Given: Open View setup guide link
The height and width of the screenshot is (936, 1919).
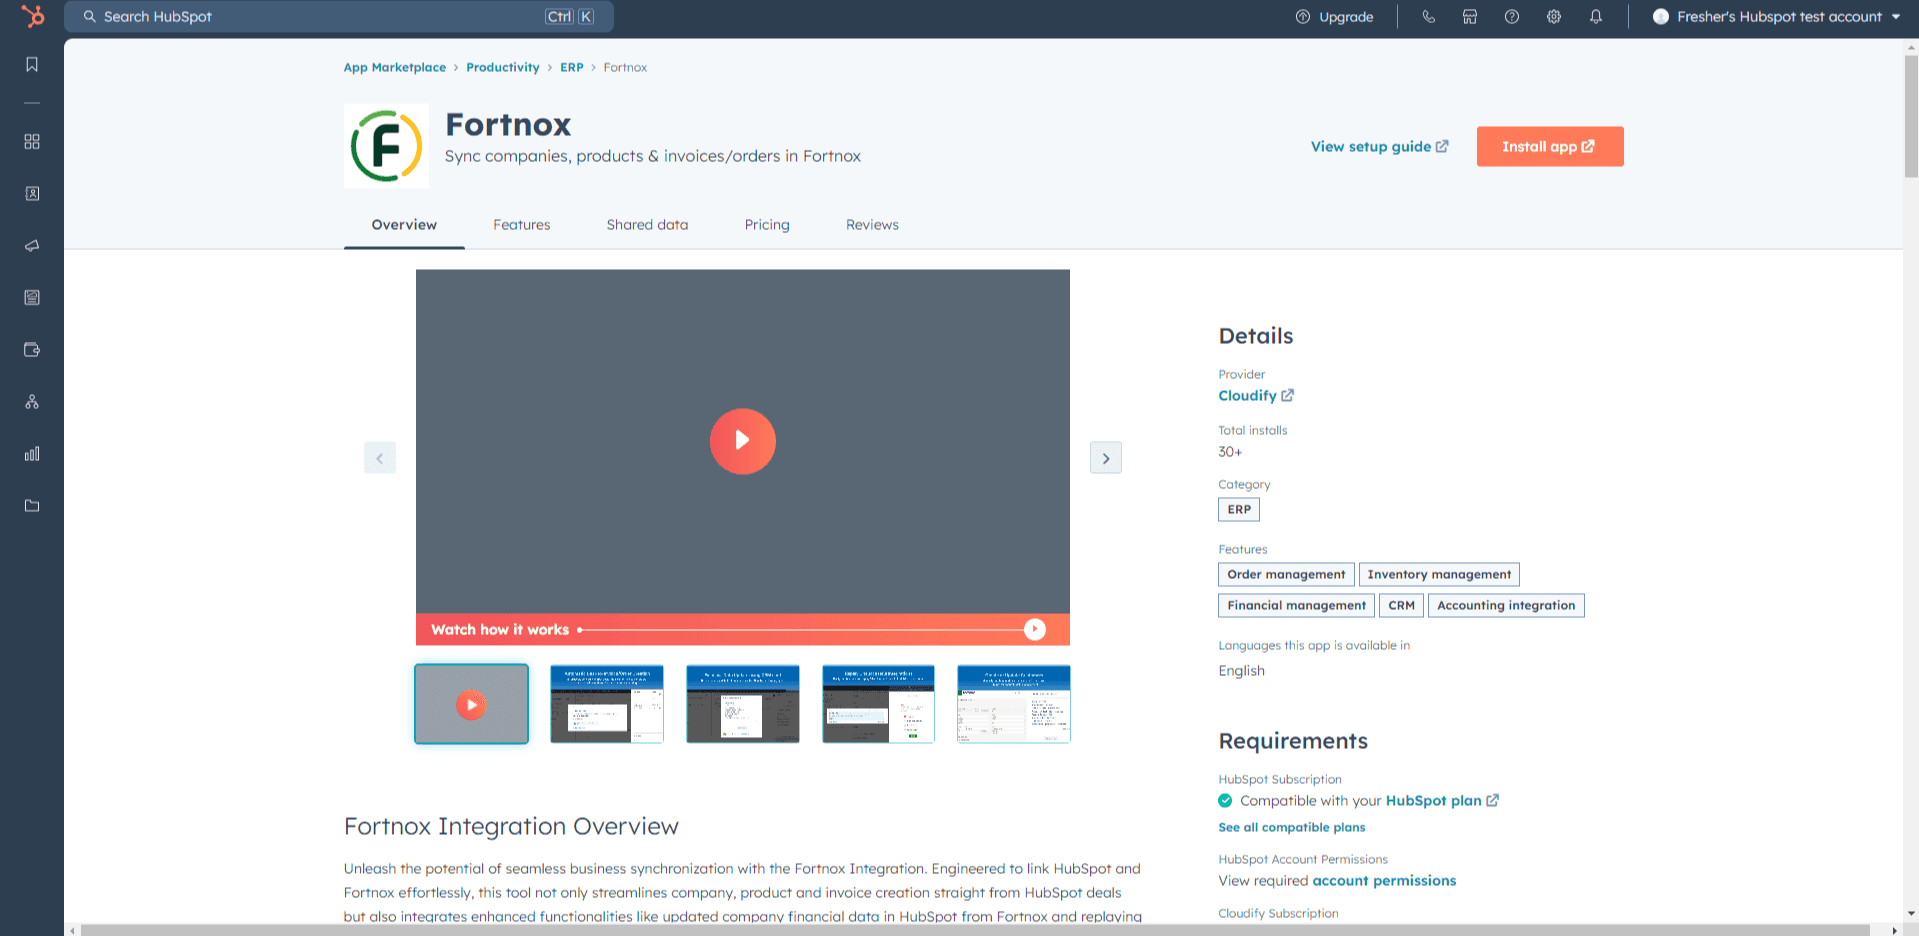Looking at the screenshot, I should click(1380, 147).
